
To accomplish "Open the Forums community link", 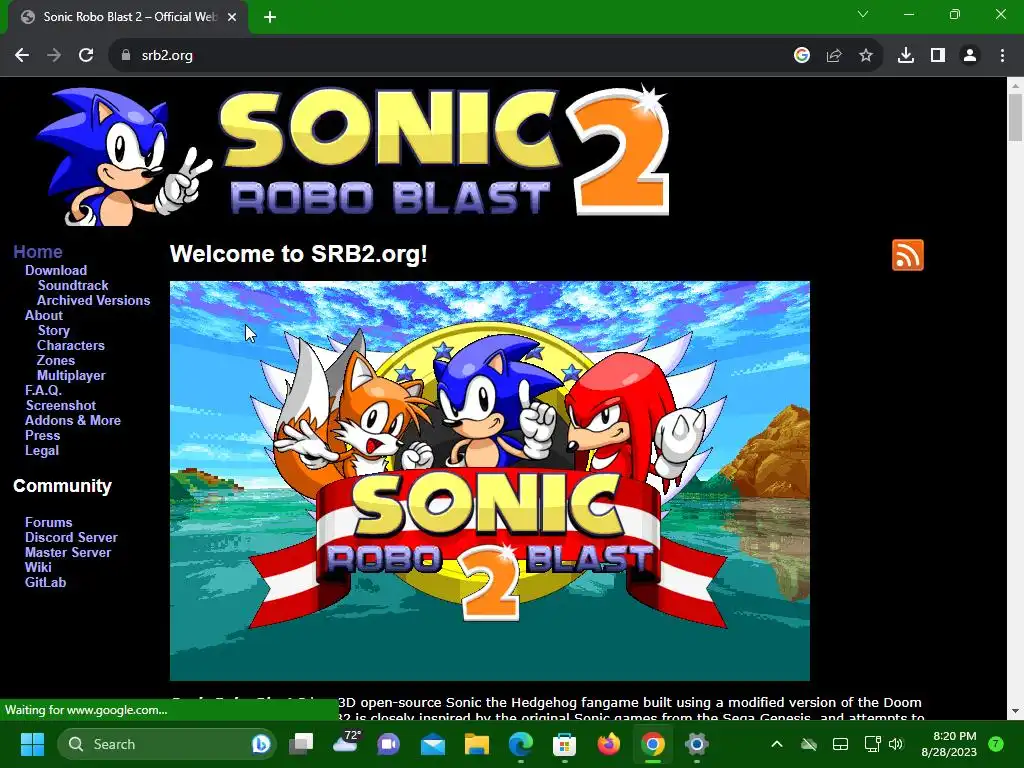I will click(x=48, y=522).
